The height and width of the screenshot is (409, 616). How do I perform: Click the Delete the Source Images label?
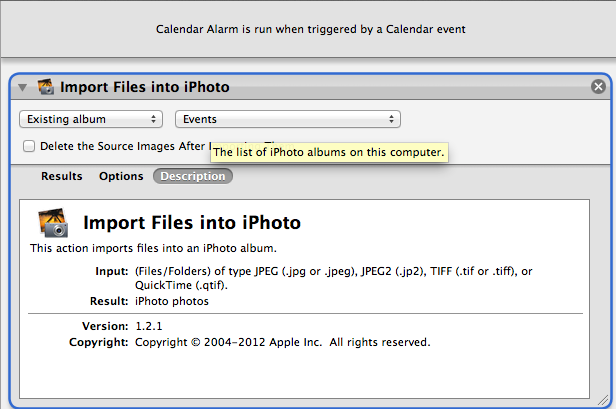point(123,146)
